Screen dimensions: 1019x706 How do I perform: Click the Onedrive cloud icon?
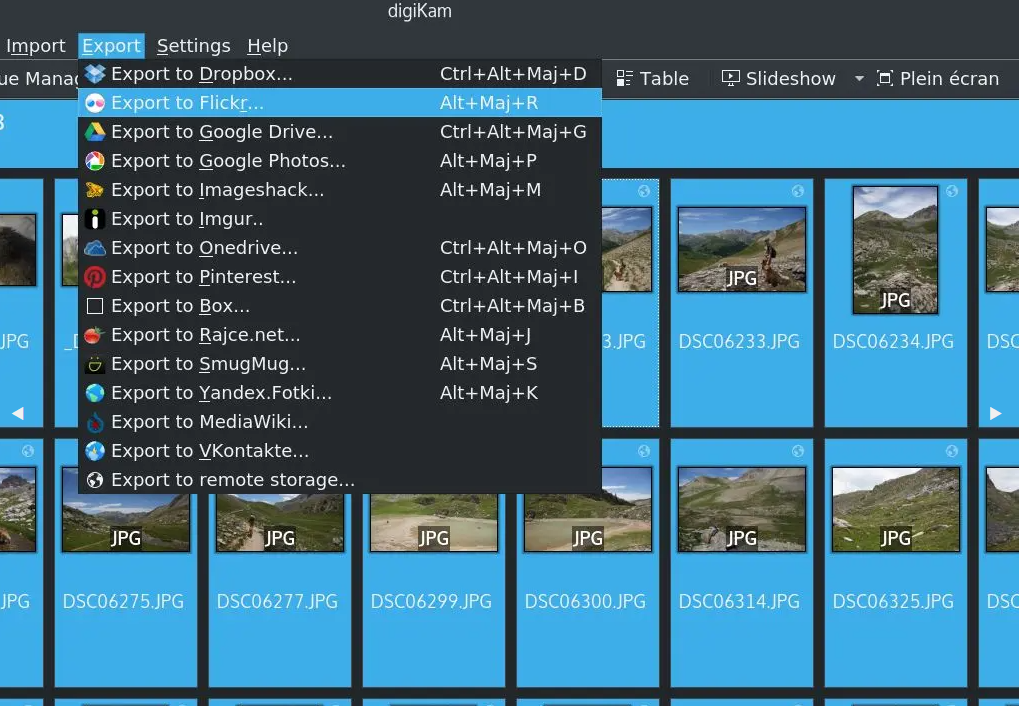(95, 248)
